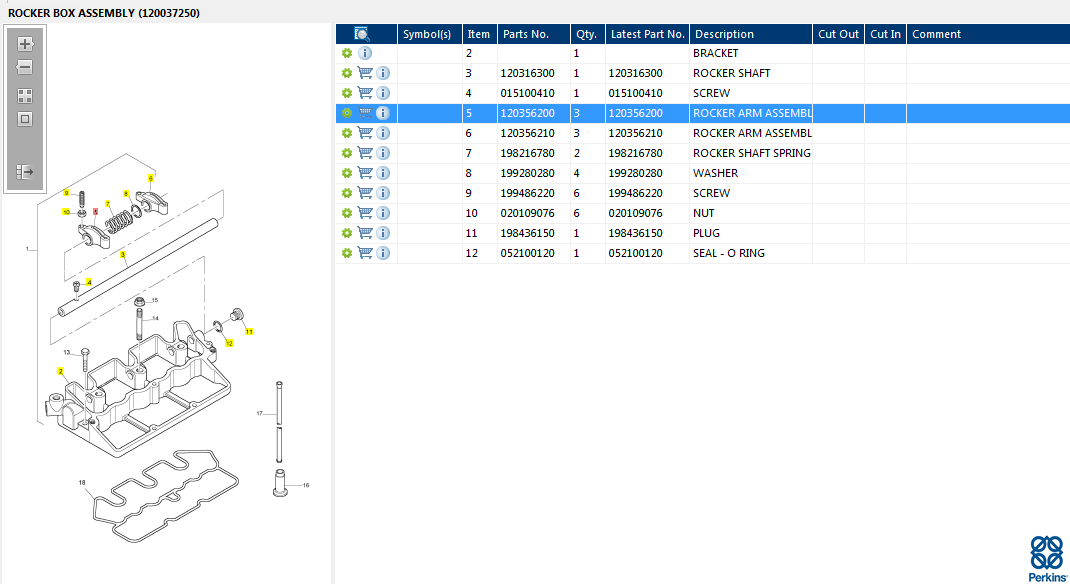Add SEAL - O RING to cart
The image size is (1070, 584).
click(x=365, y=253)
